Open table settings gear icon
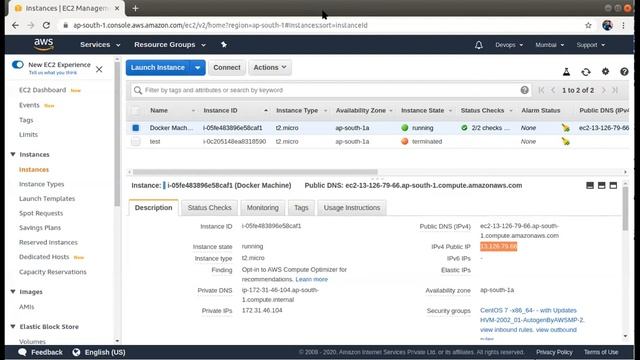Image resolution: width=640 pixels, height=360 pixels. coord(605,71)
